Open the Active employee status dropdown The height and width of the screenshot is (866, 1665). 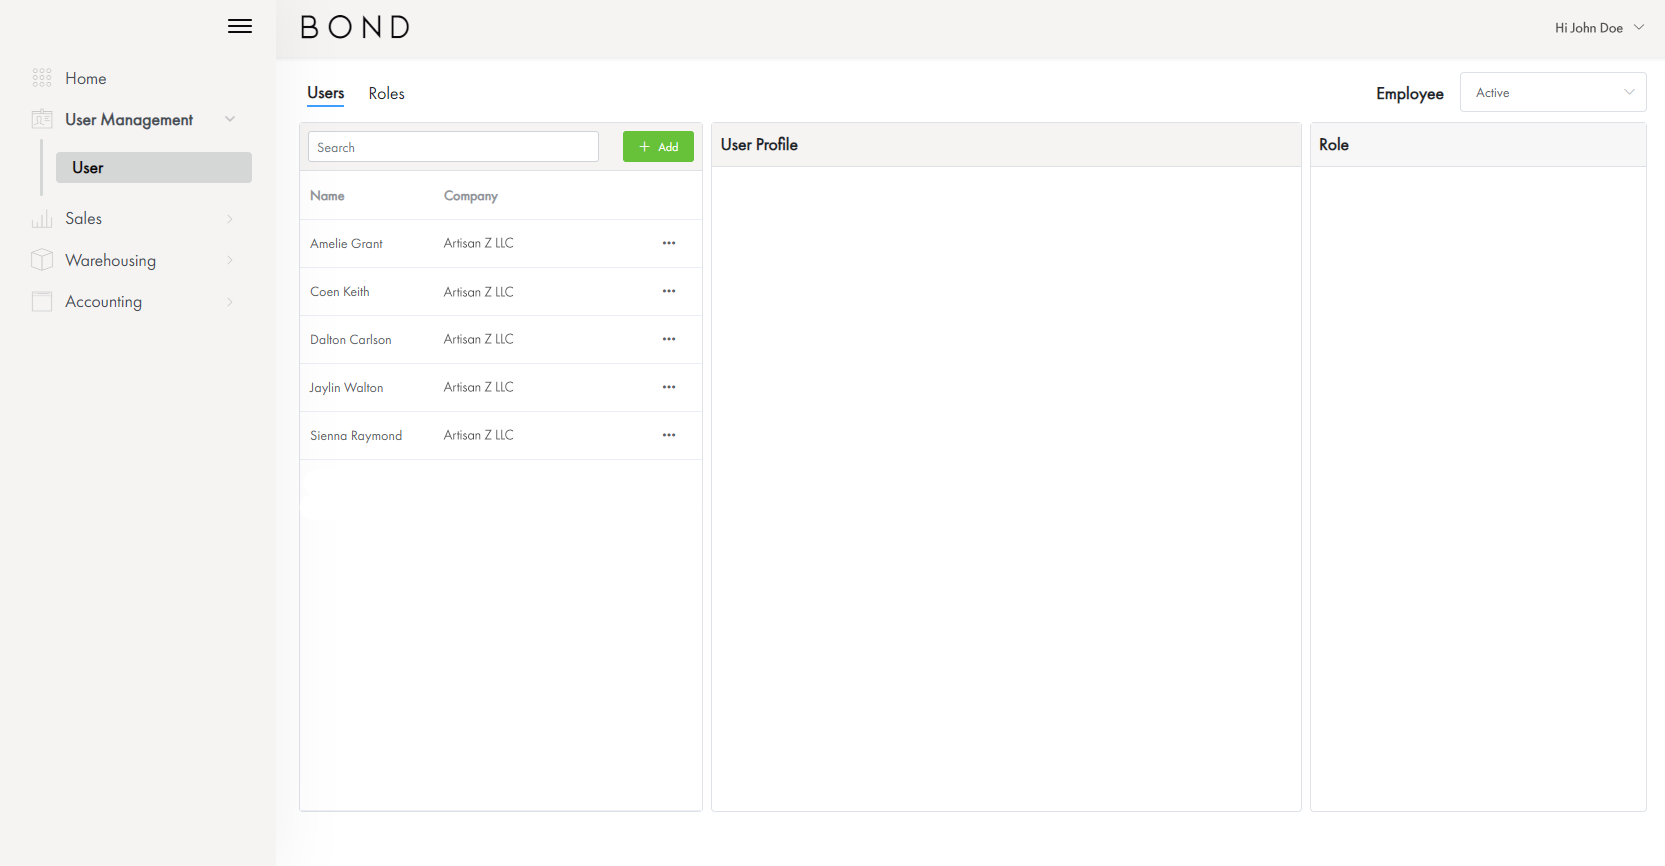(x=1552, y=92)
